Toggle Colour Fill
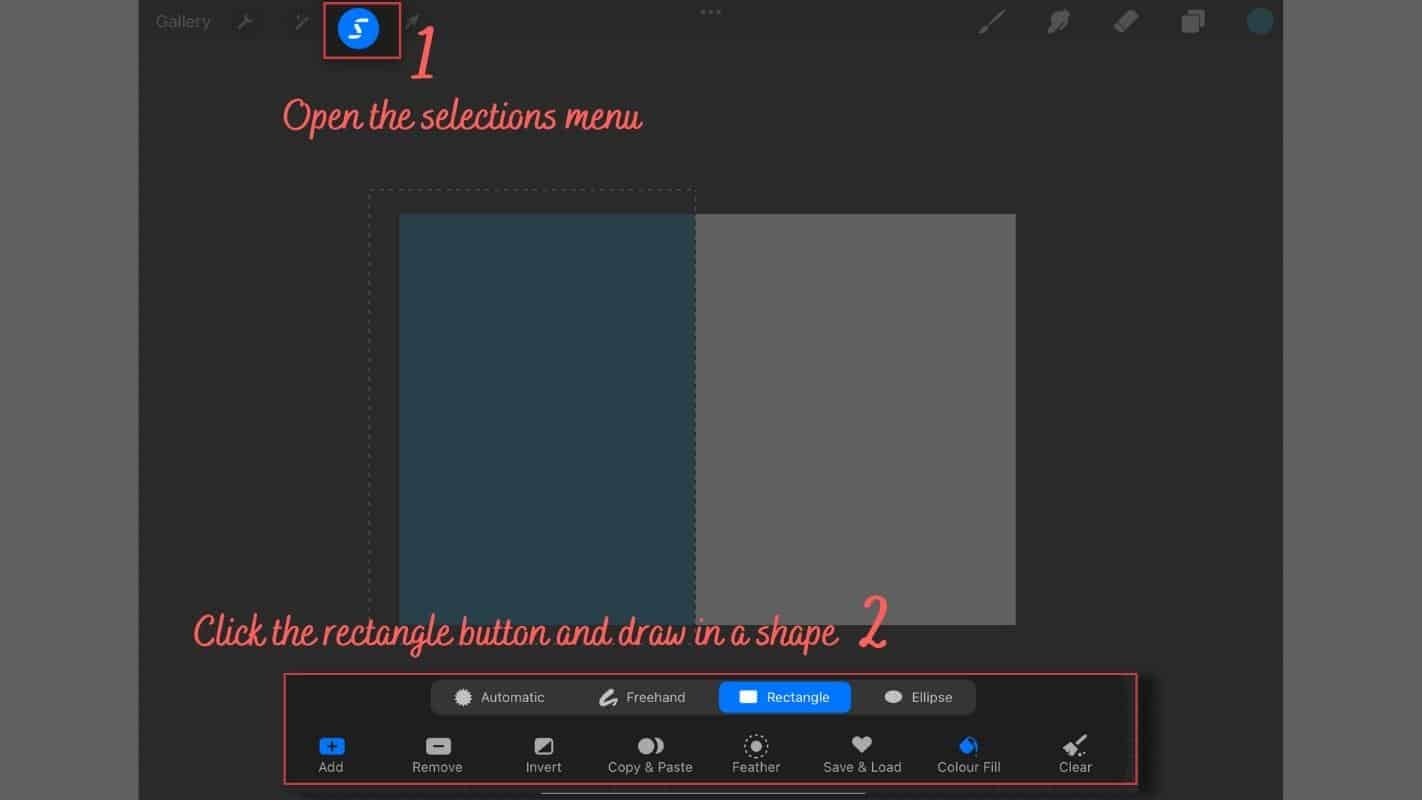The height and width of the screenshot is (800, 1422). (969, 755)
